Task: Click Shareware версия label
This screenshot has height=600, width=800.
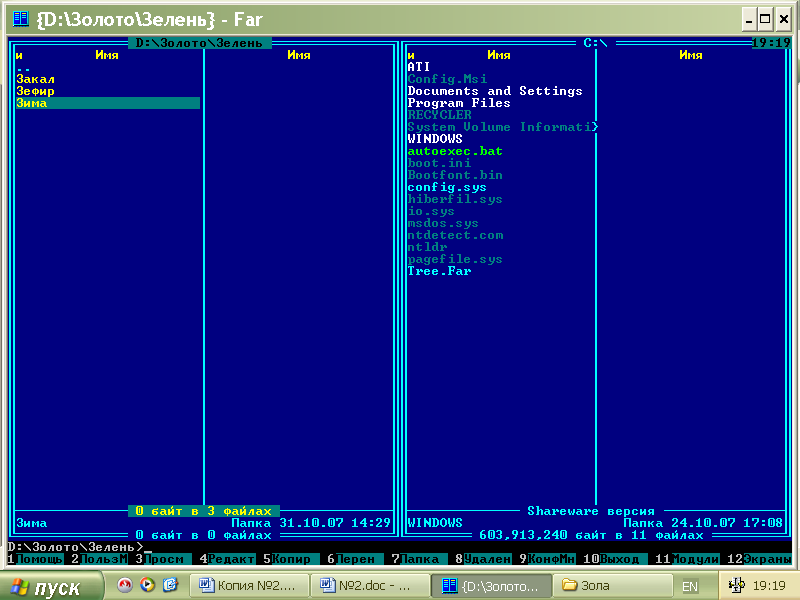Action: (591, 511)
